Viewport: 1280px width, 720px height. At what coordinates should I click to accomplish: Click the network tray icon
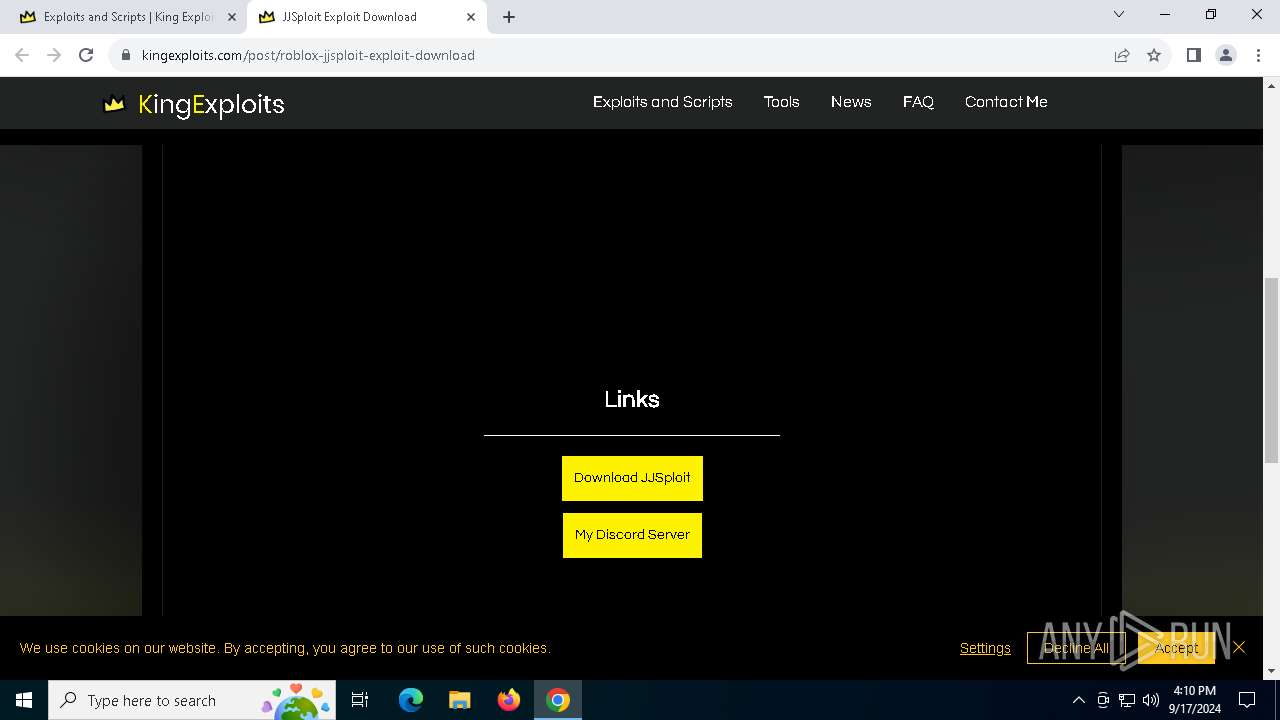click(x=1127, y=700)
